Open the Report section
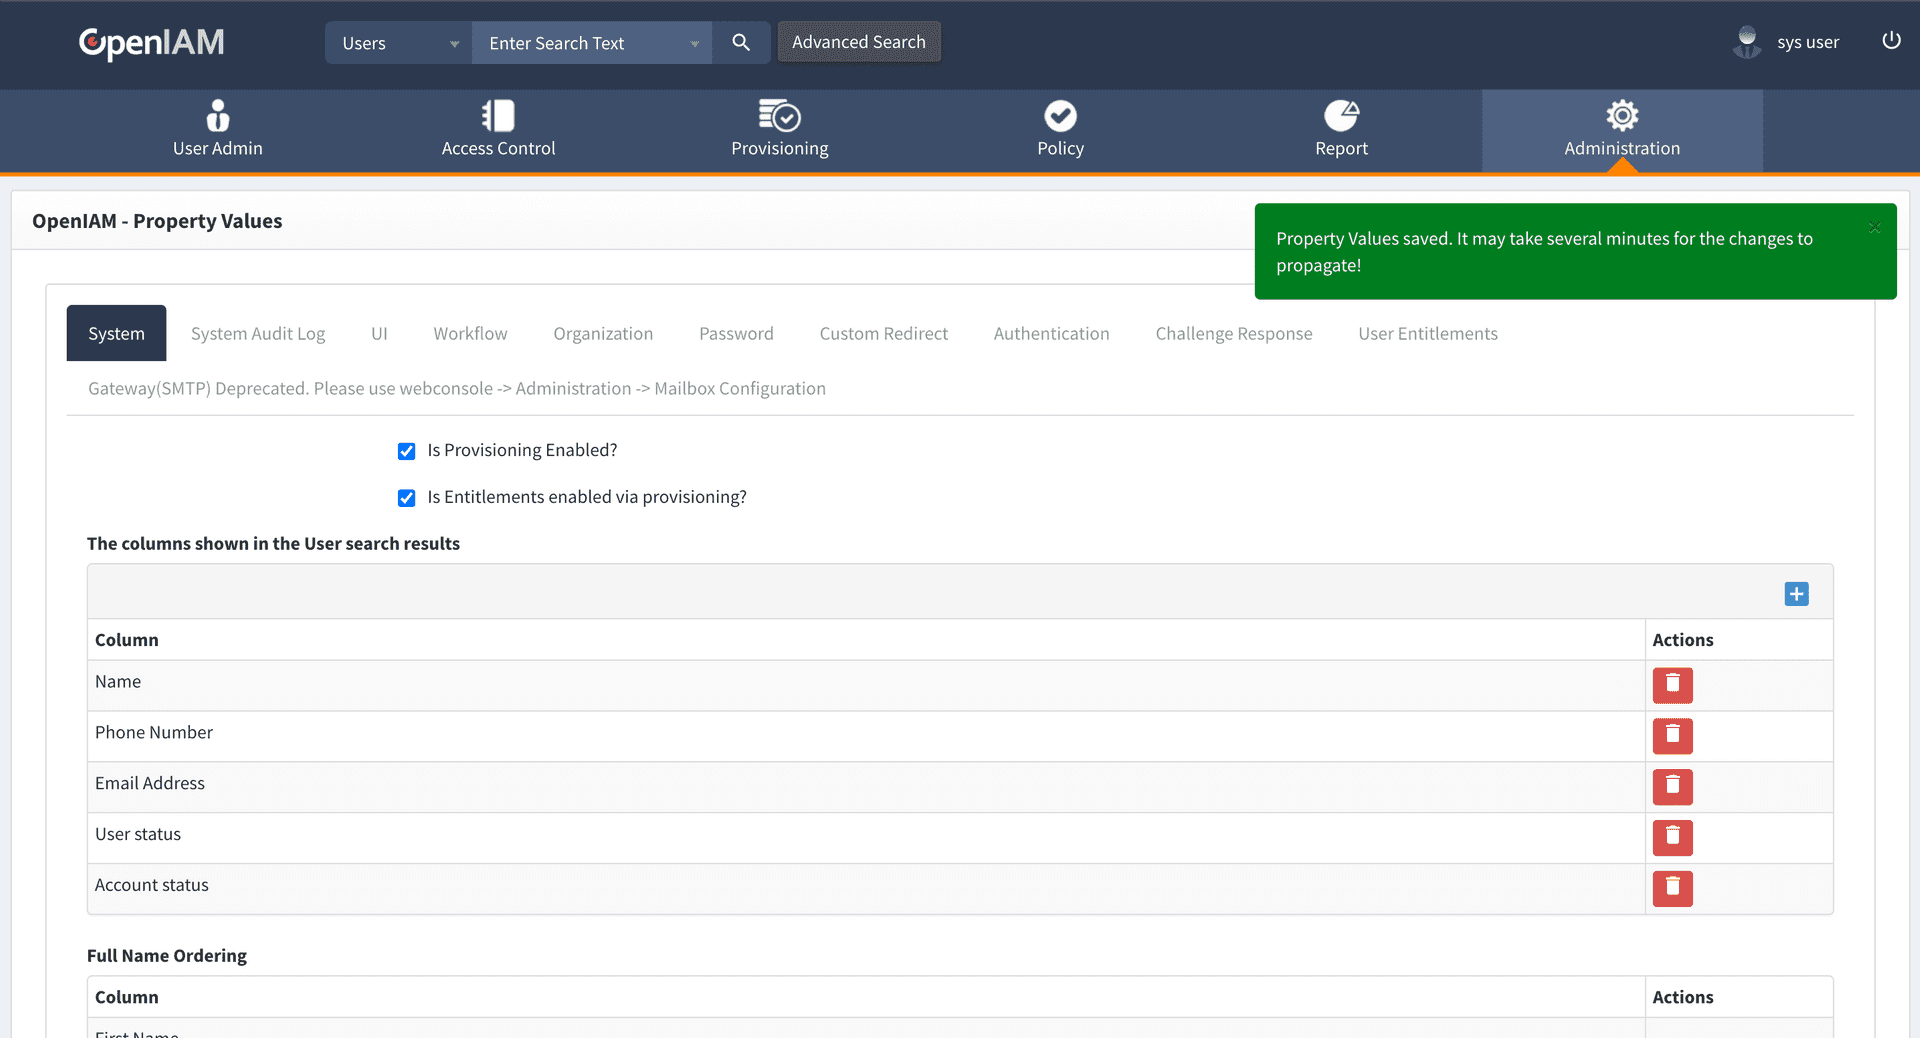Image resolution: width=1920 pixels, height=1038 pixels. pyautogui.click(x=1341, y=128)
